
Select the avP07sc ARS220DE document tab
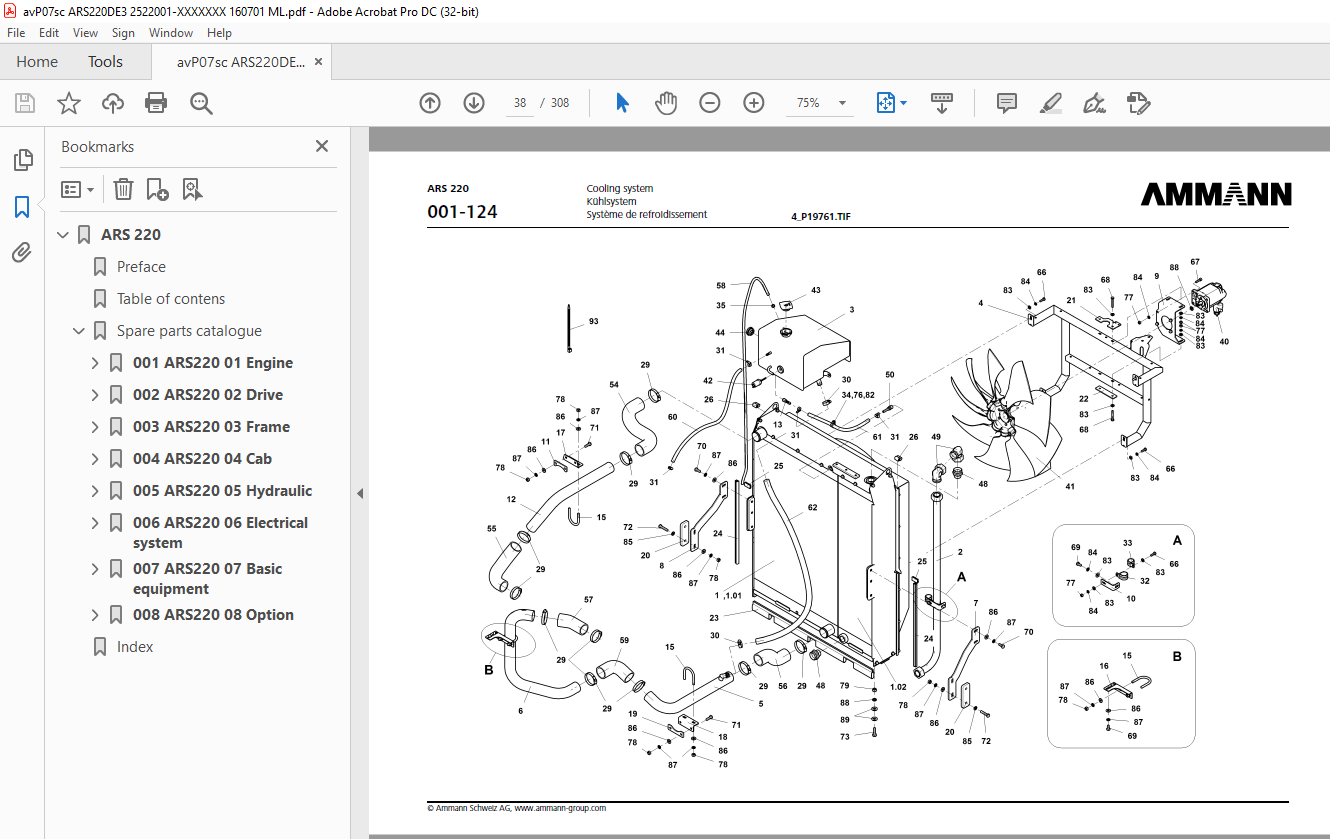(x=241, y=62)
